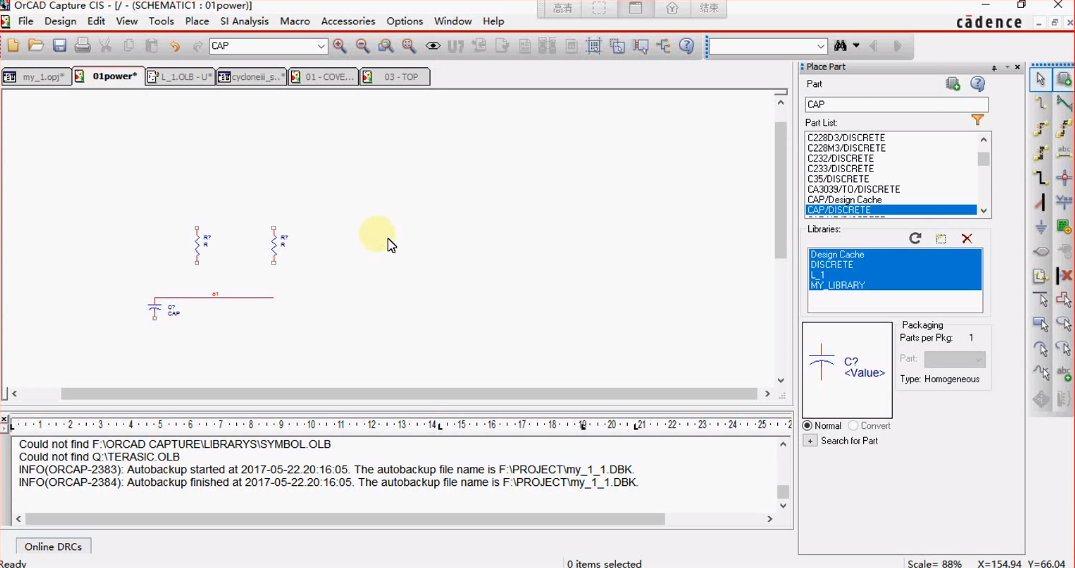Click the Snap to Grid toolbar icon
The image size is (1075, 568).
click(594, 46)
